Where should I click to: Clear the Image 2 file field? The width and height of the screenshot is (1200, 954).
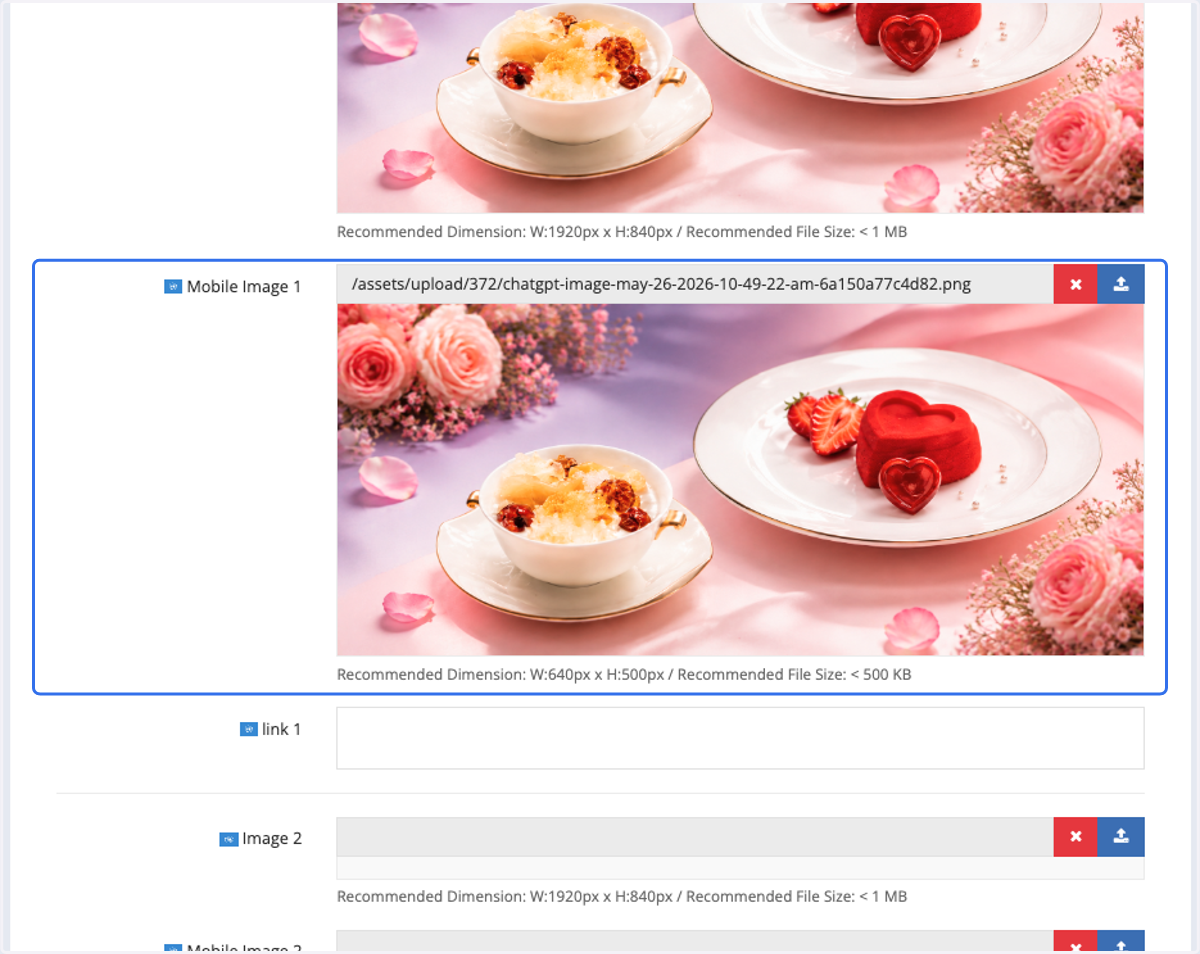tap(1076, 837)
